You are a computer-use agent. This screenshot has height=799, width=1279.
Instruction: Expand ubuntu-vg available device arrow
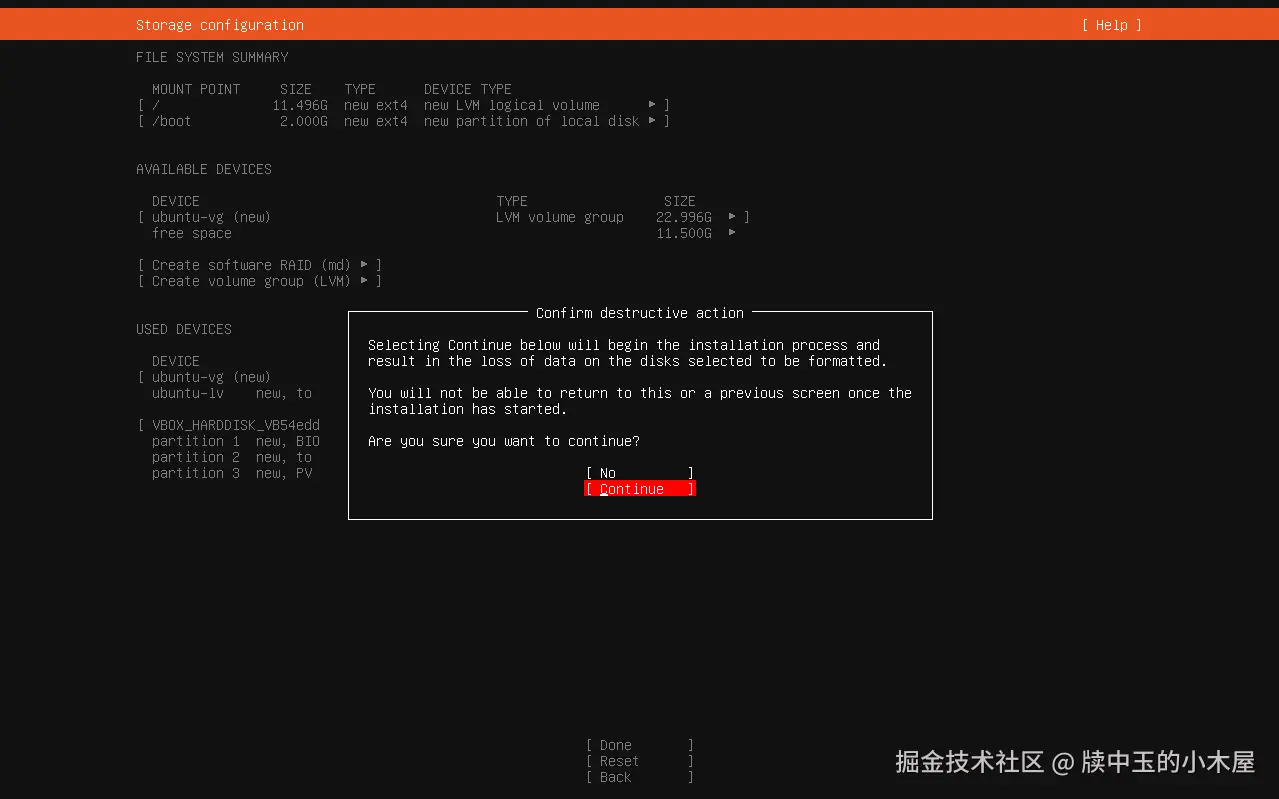[x=732, y=217]
